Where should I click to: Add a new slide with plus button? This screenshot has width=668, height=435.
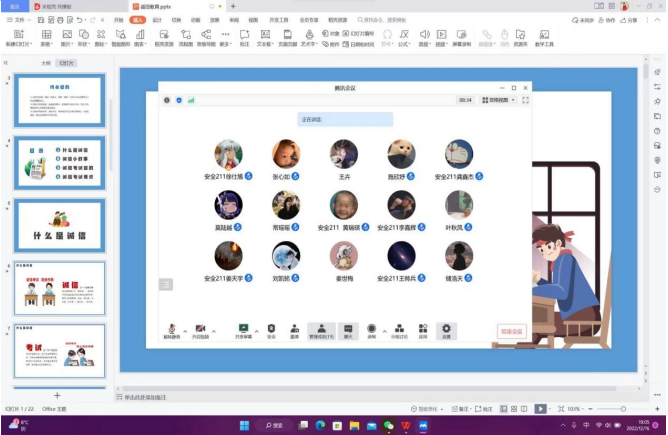[57, 395]
